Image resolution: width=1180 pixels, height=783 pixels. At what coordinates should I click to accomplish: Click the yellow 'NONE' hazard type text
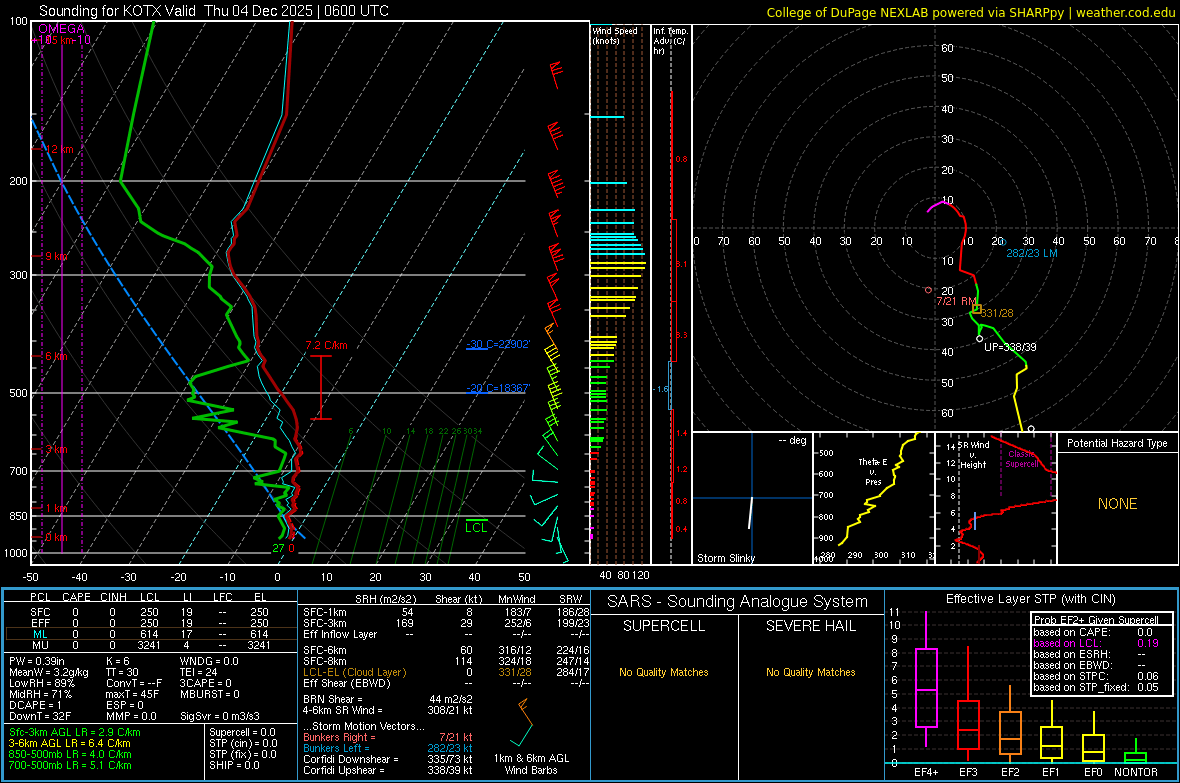pos(1117,504)
